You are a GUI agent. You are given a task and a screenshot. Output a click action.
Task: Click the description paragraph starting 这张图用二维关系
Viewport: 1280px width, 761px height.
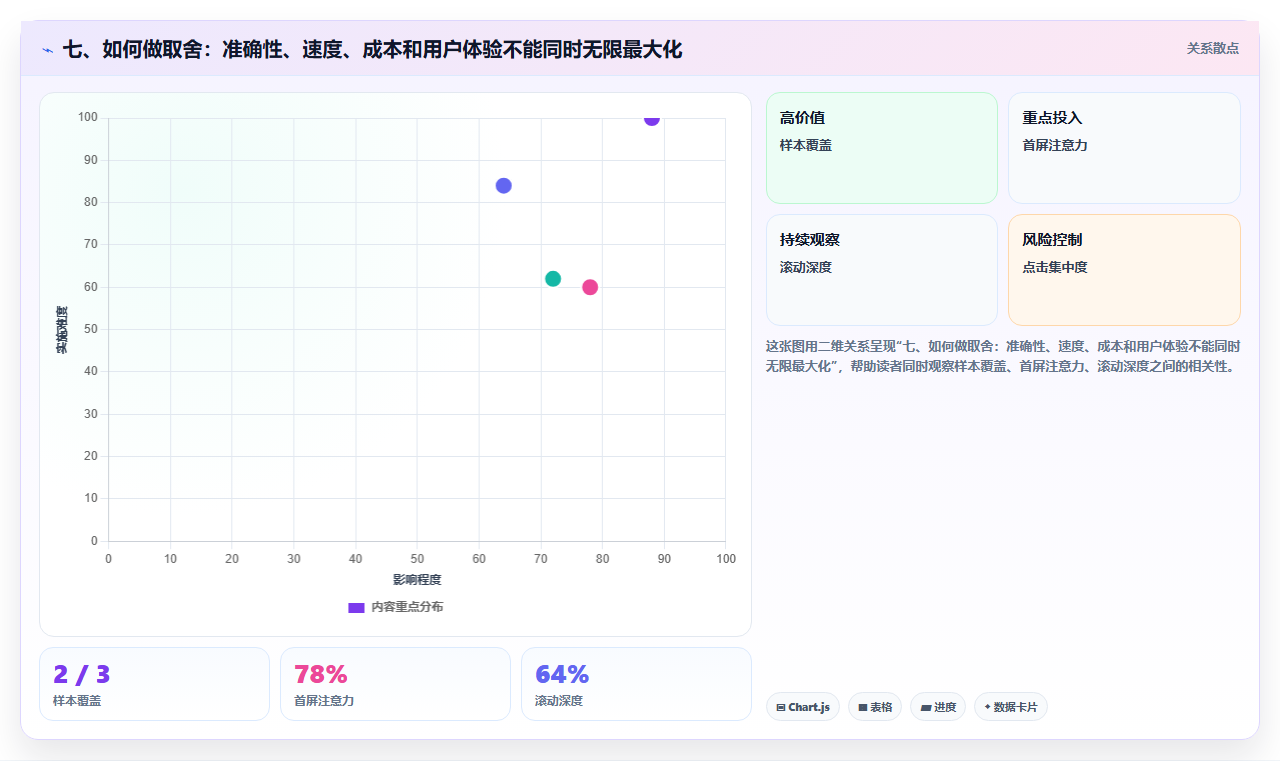[1003, 356]
